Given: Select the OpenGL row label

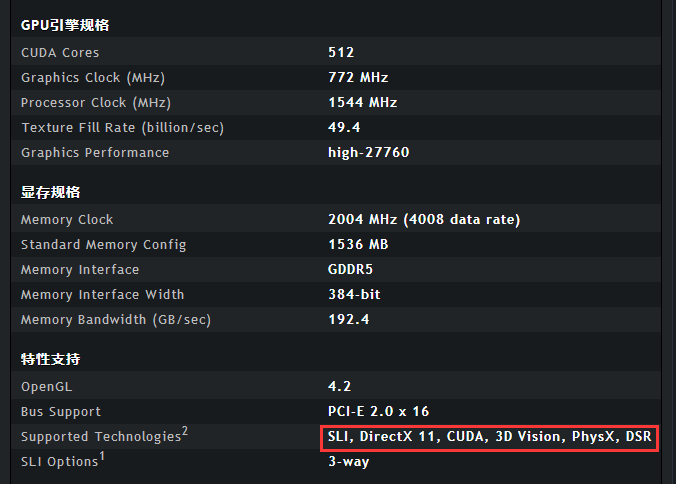Looking at the screenshot, I should pyautogui.click(x=47, y=386).
